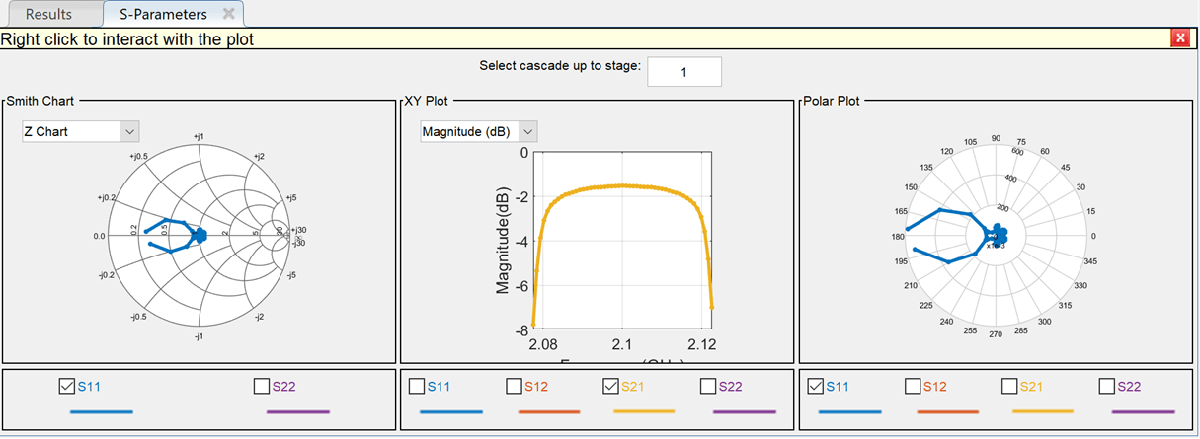Check S12 in the Polar Plot
The image size is (1200, 439).
pyautogui.click(x=912, y=386)
